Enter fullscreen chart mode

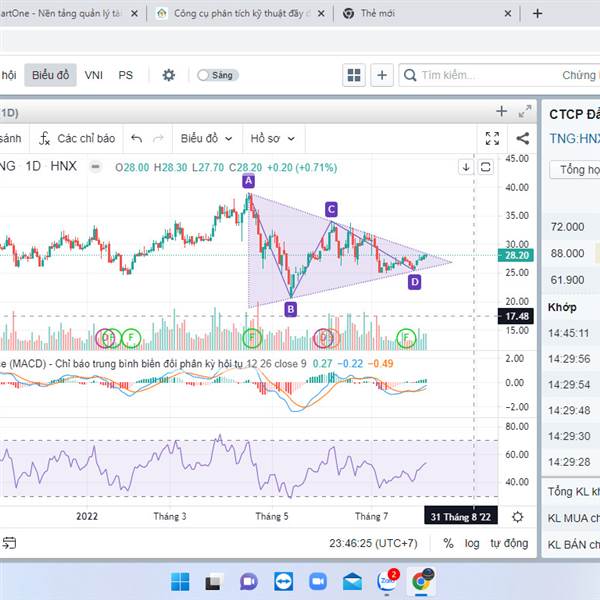tap(492, 139)
